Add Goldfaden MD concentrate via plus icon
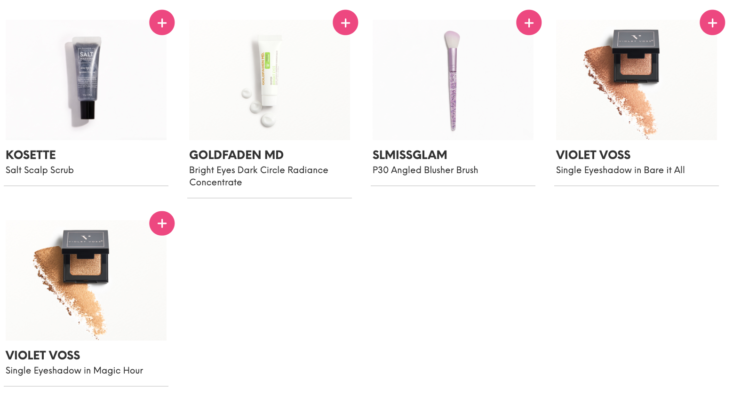This screenshot has width=733, height=398. pyautogui.click(x=345, y=22)
